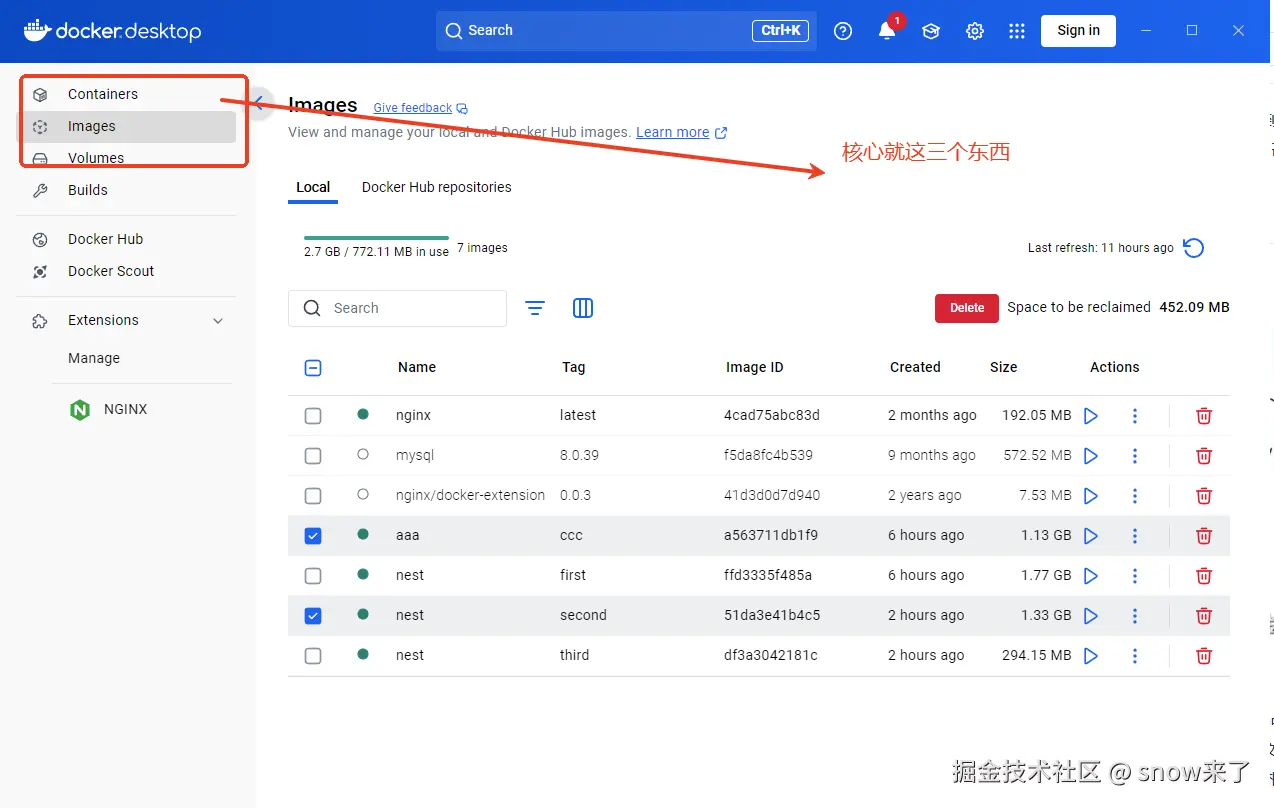Delete the nginx latest image via trash
The width and height of the screenshot is (1274, 808).
(x=1204, y=415)
